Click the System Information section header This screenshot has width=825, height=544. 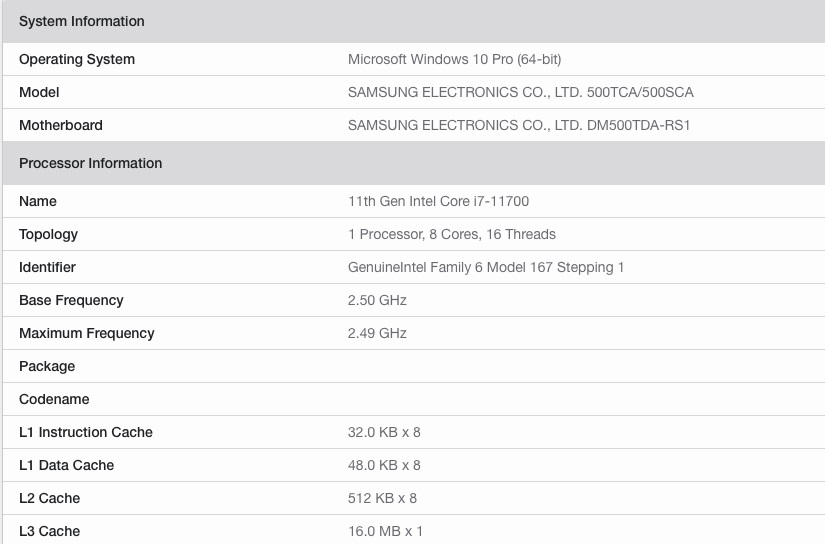click(x=82, y=21)
